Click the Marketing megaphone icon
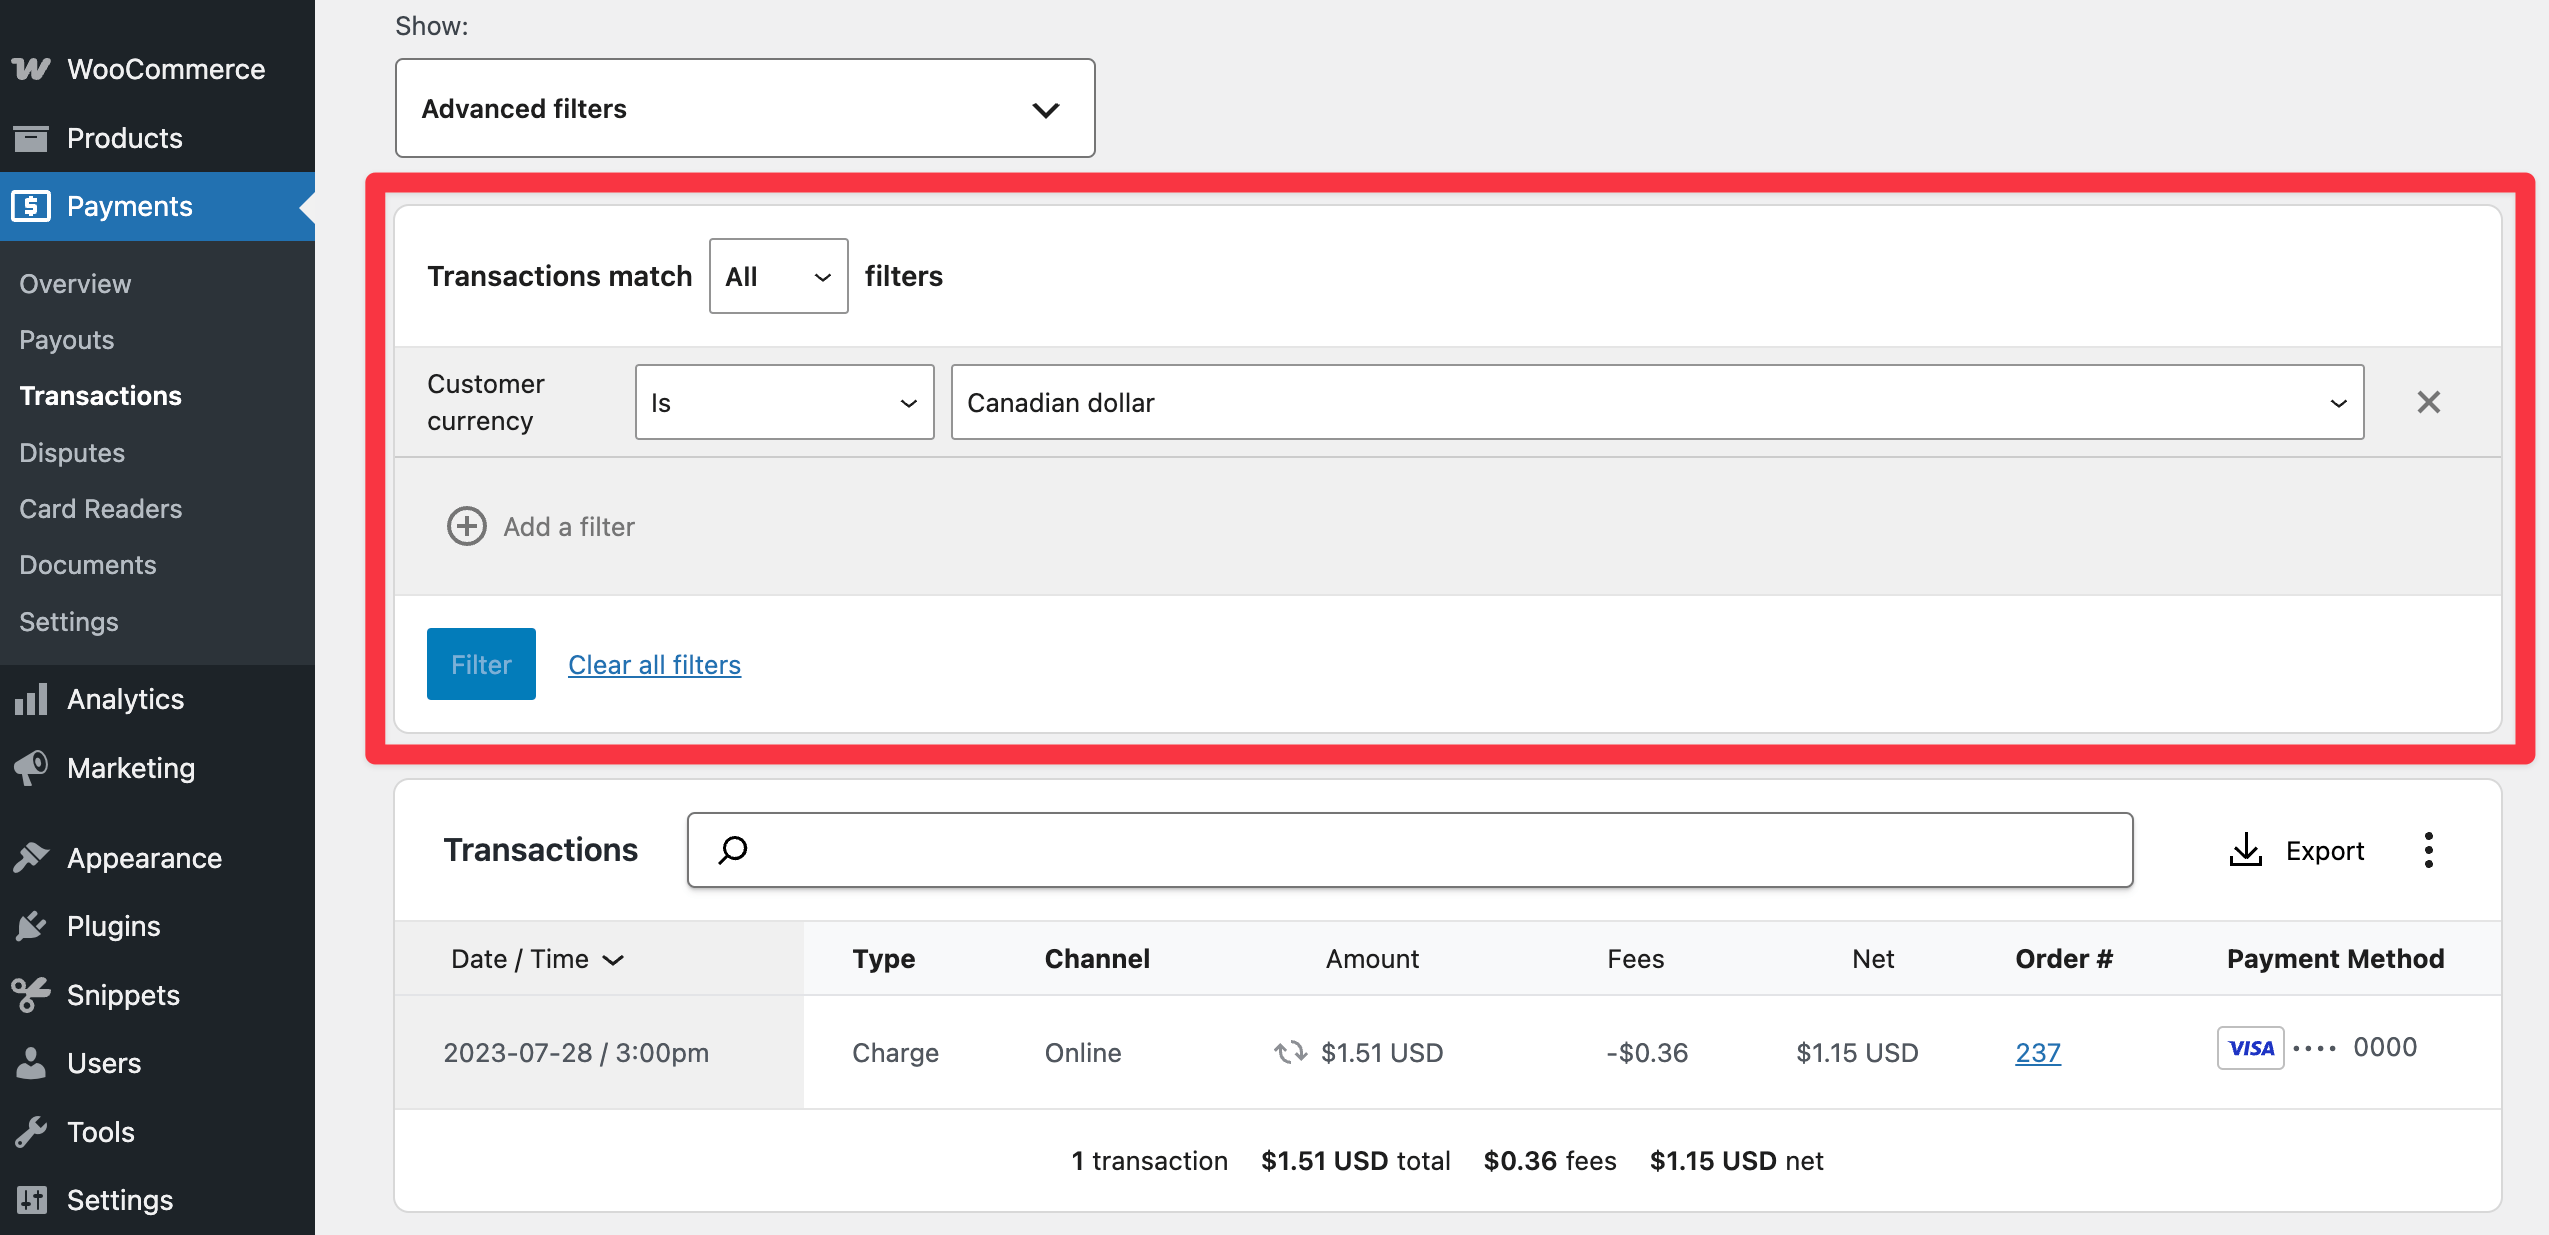The width and height of the screenshot is (2549, 1235). [x=31, y=767]
